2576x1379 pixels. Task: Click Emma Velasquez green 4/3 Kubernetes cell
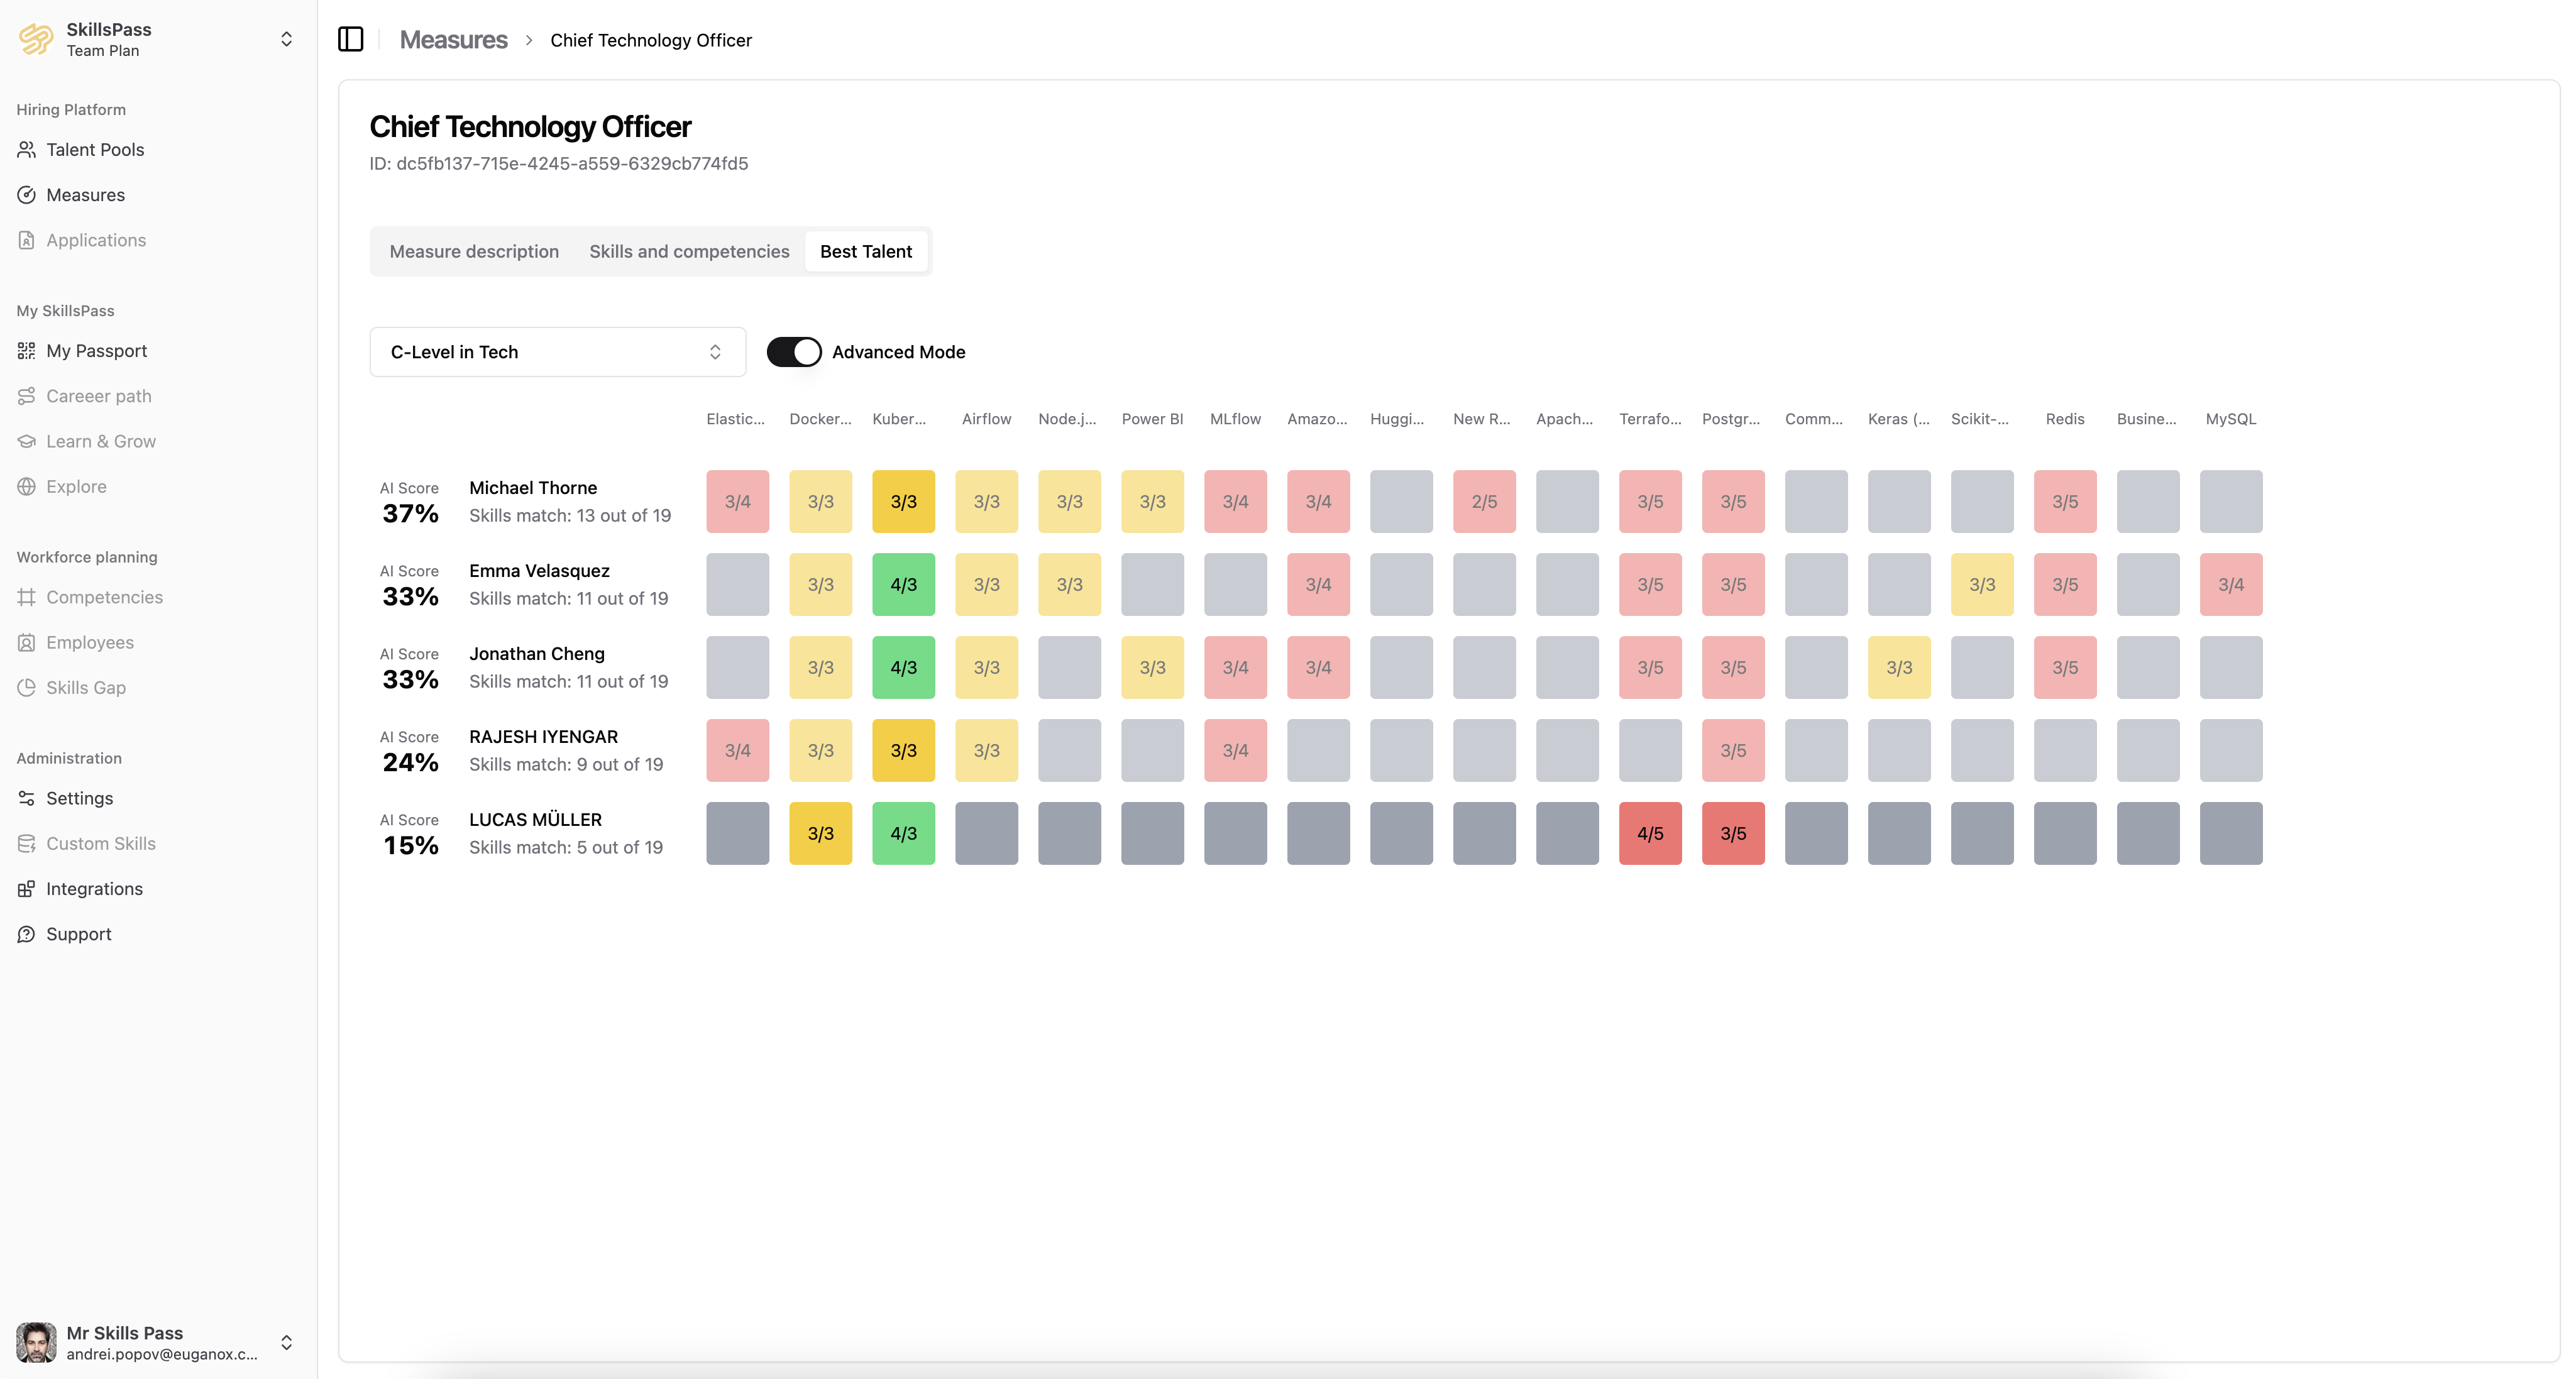pos(903,584)
